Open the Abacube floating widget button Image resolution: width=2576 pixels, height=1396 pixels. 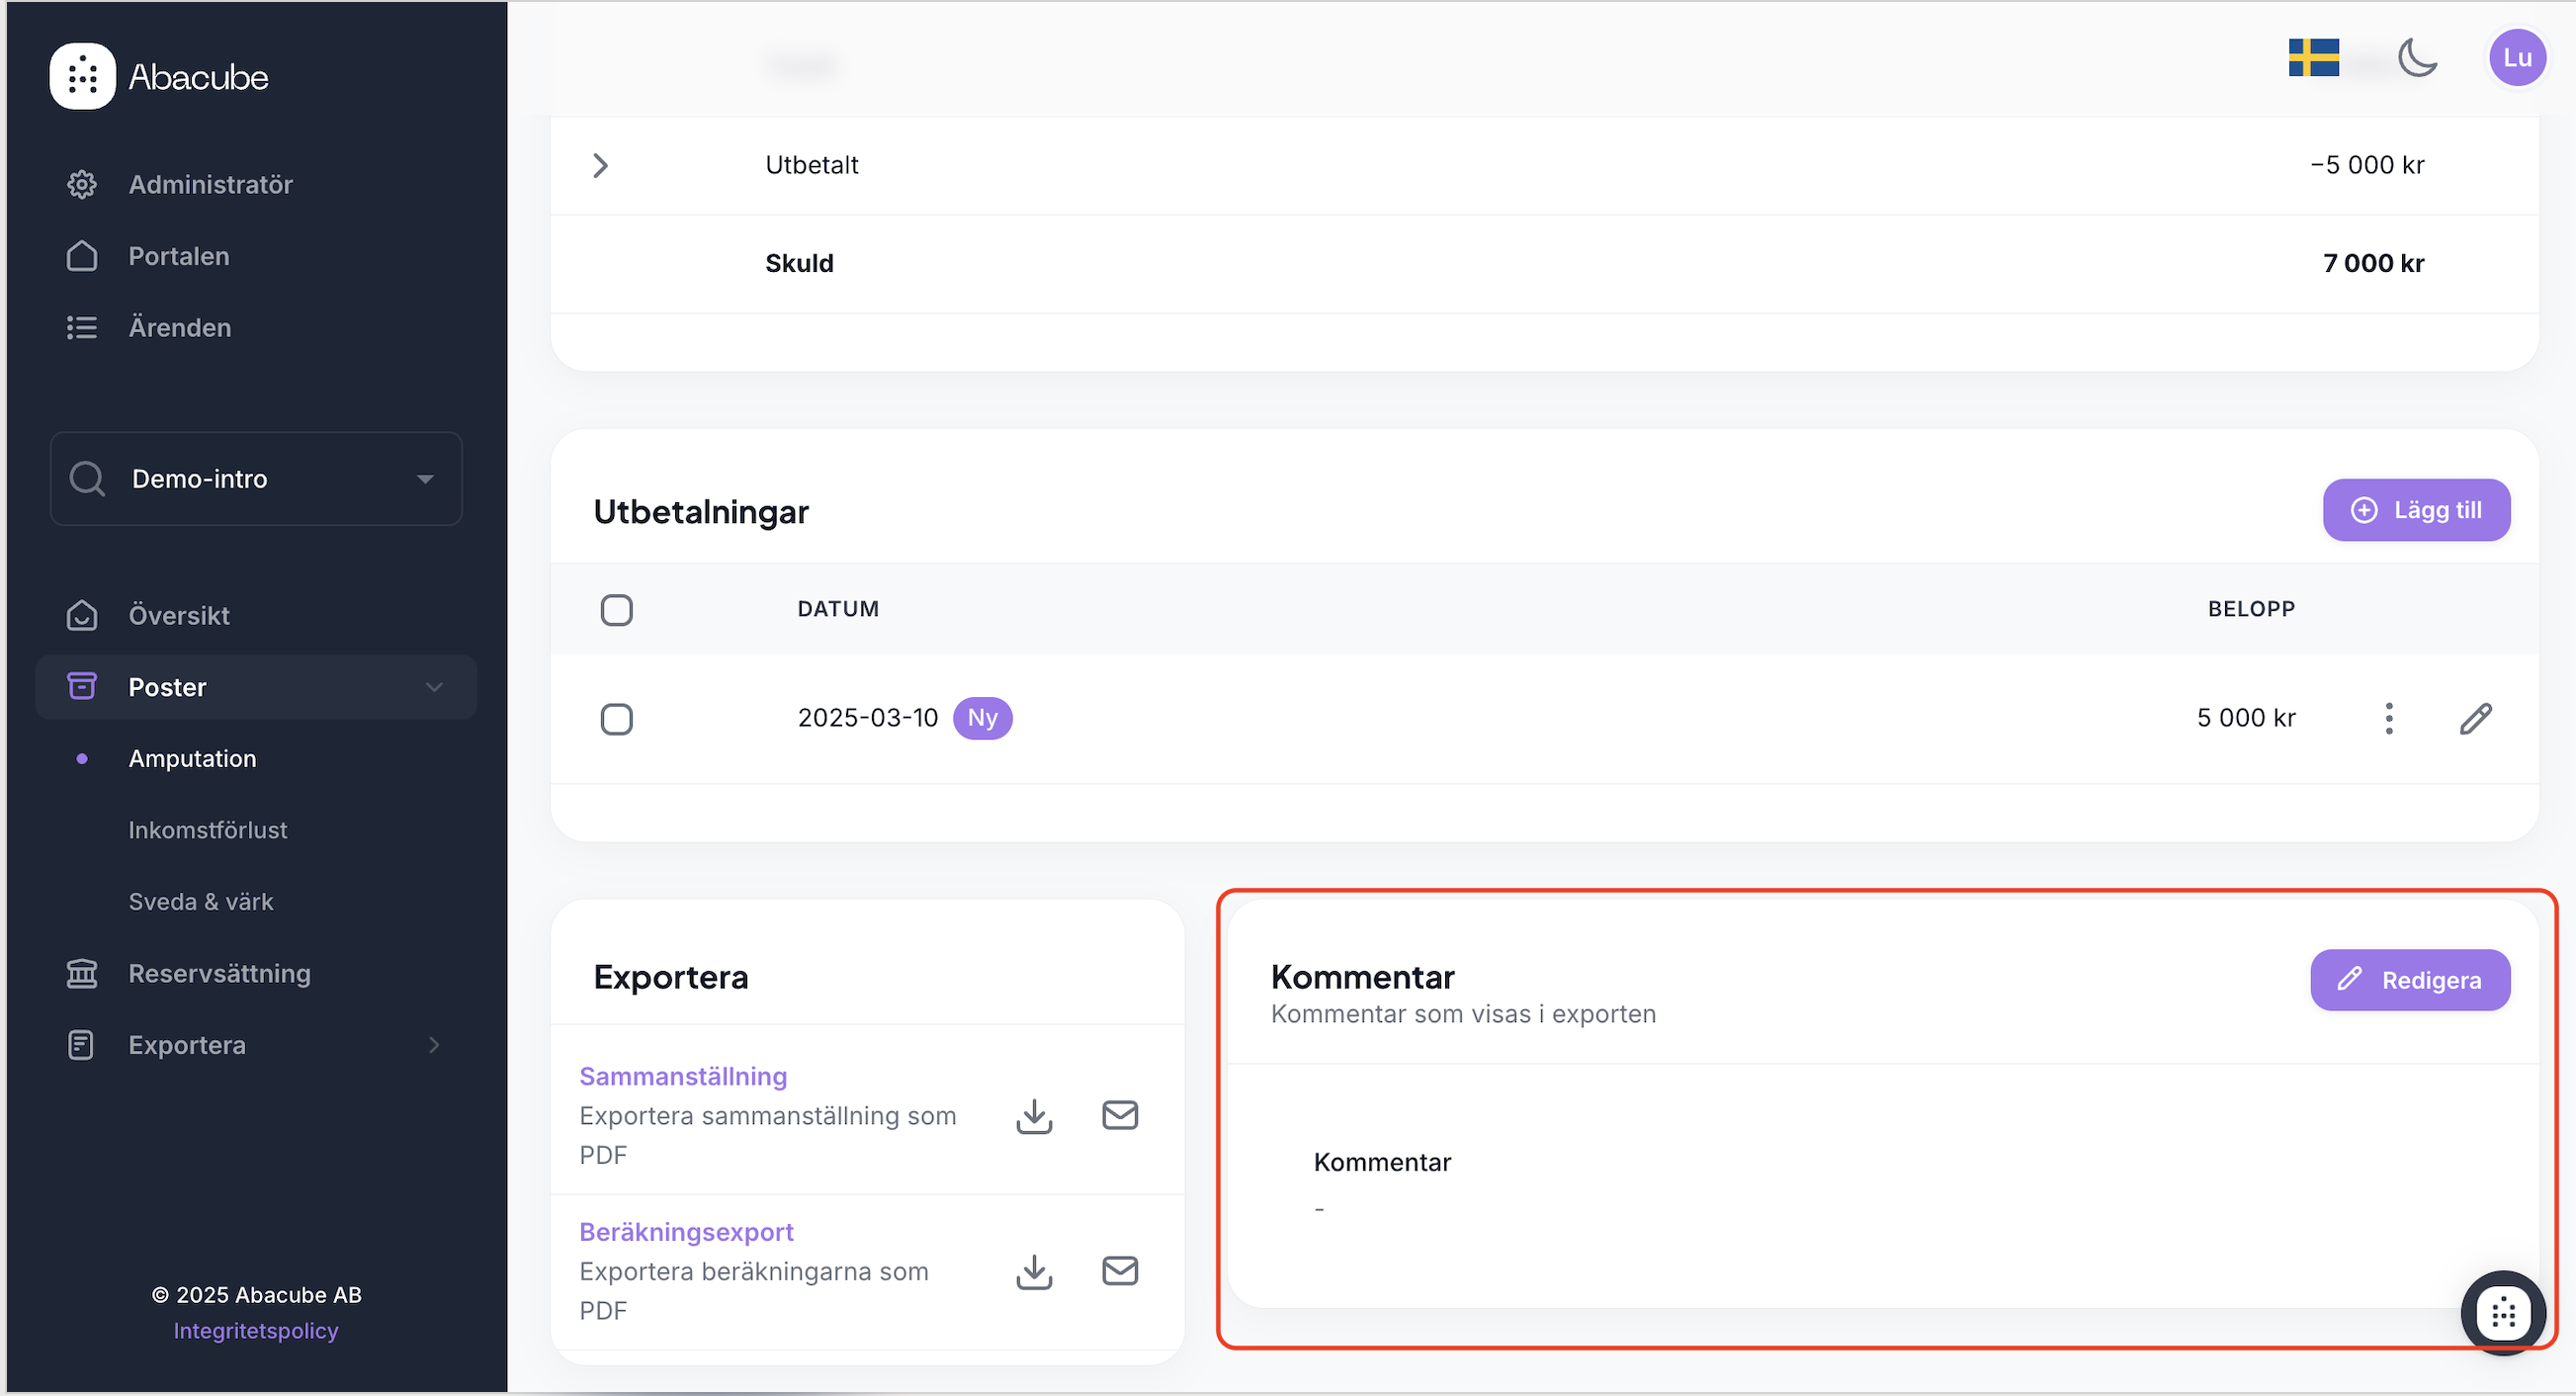point(2502,1312)
